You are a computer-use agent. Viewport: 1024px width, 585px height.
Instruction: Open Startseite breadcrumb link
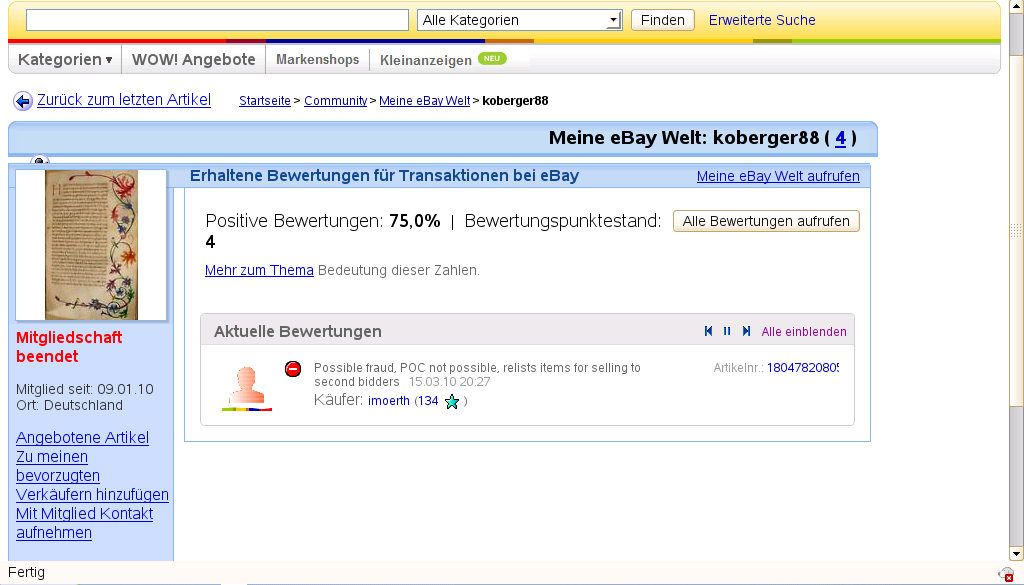coord(264,101)
